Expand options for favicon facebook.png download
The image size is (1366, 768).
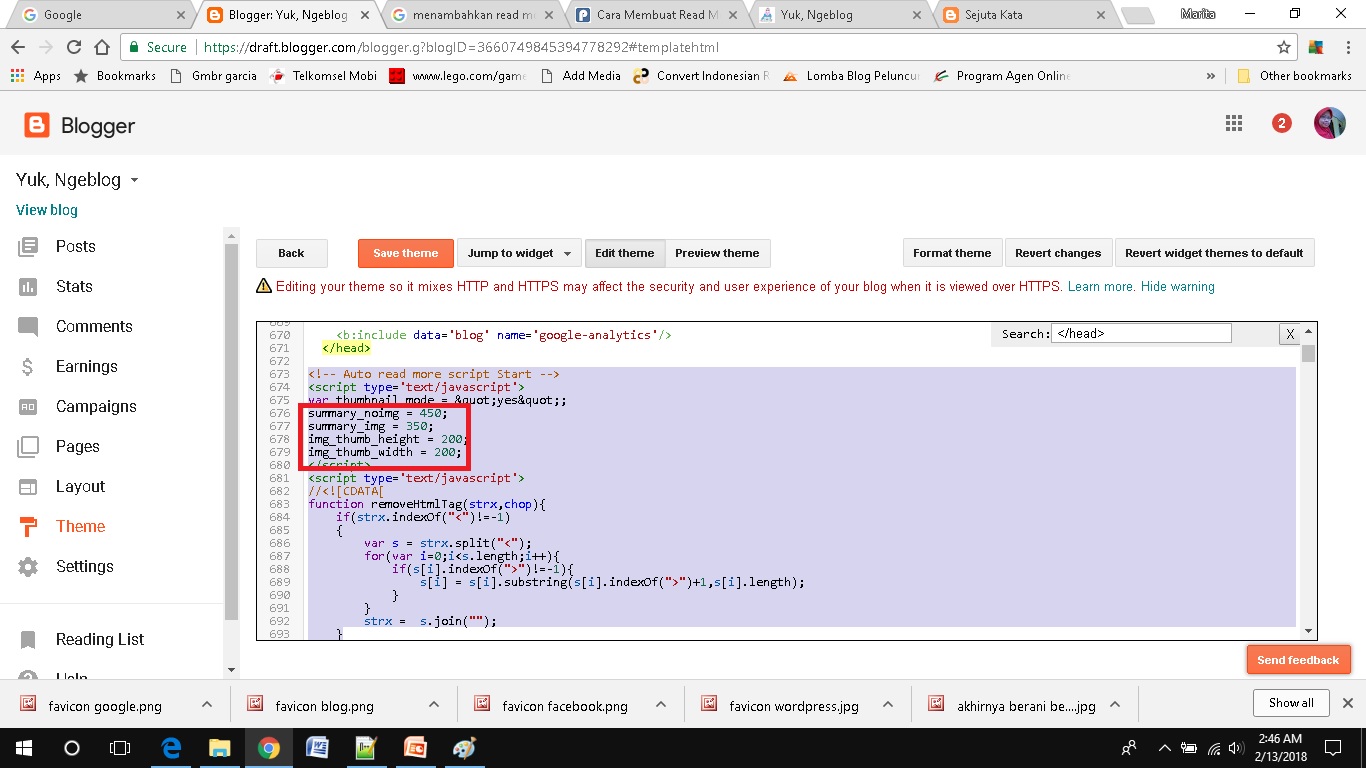(661, 704)
